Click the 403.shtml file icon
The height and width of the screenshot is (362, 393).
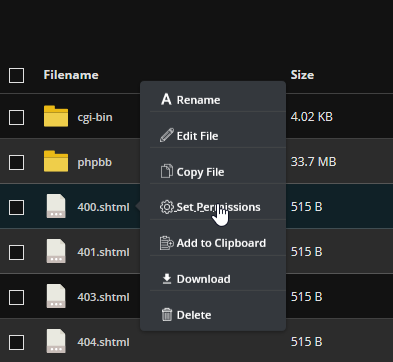point(56,296)
